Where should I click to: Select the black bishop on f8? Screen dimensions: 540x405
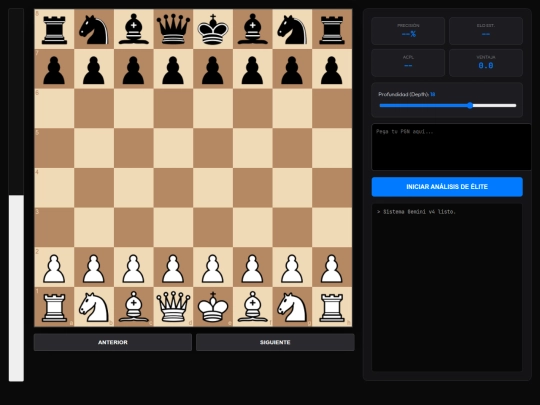coord(252,29)
